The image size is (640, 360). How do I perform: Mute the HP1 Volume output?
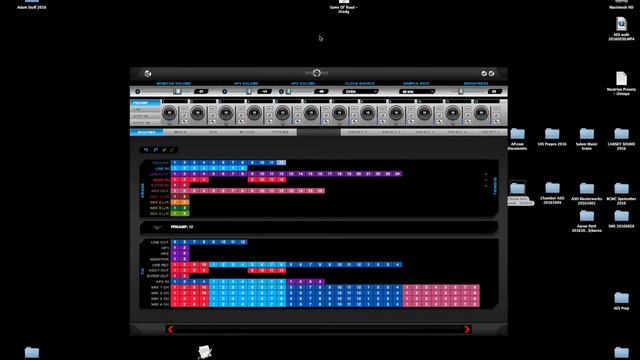(224, 91)
